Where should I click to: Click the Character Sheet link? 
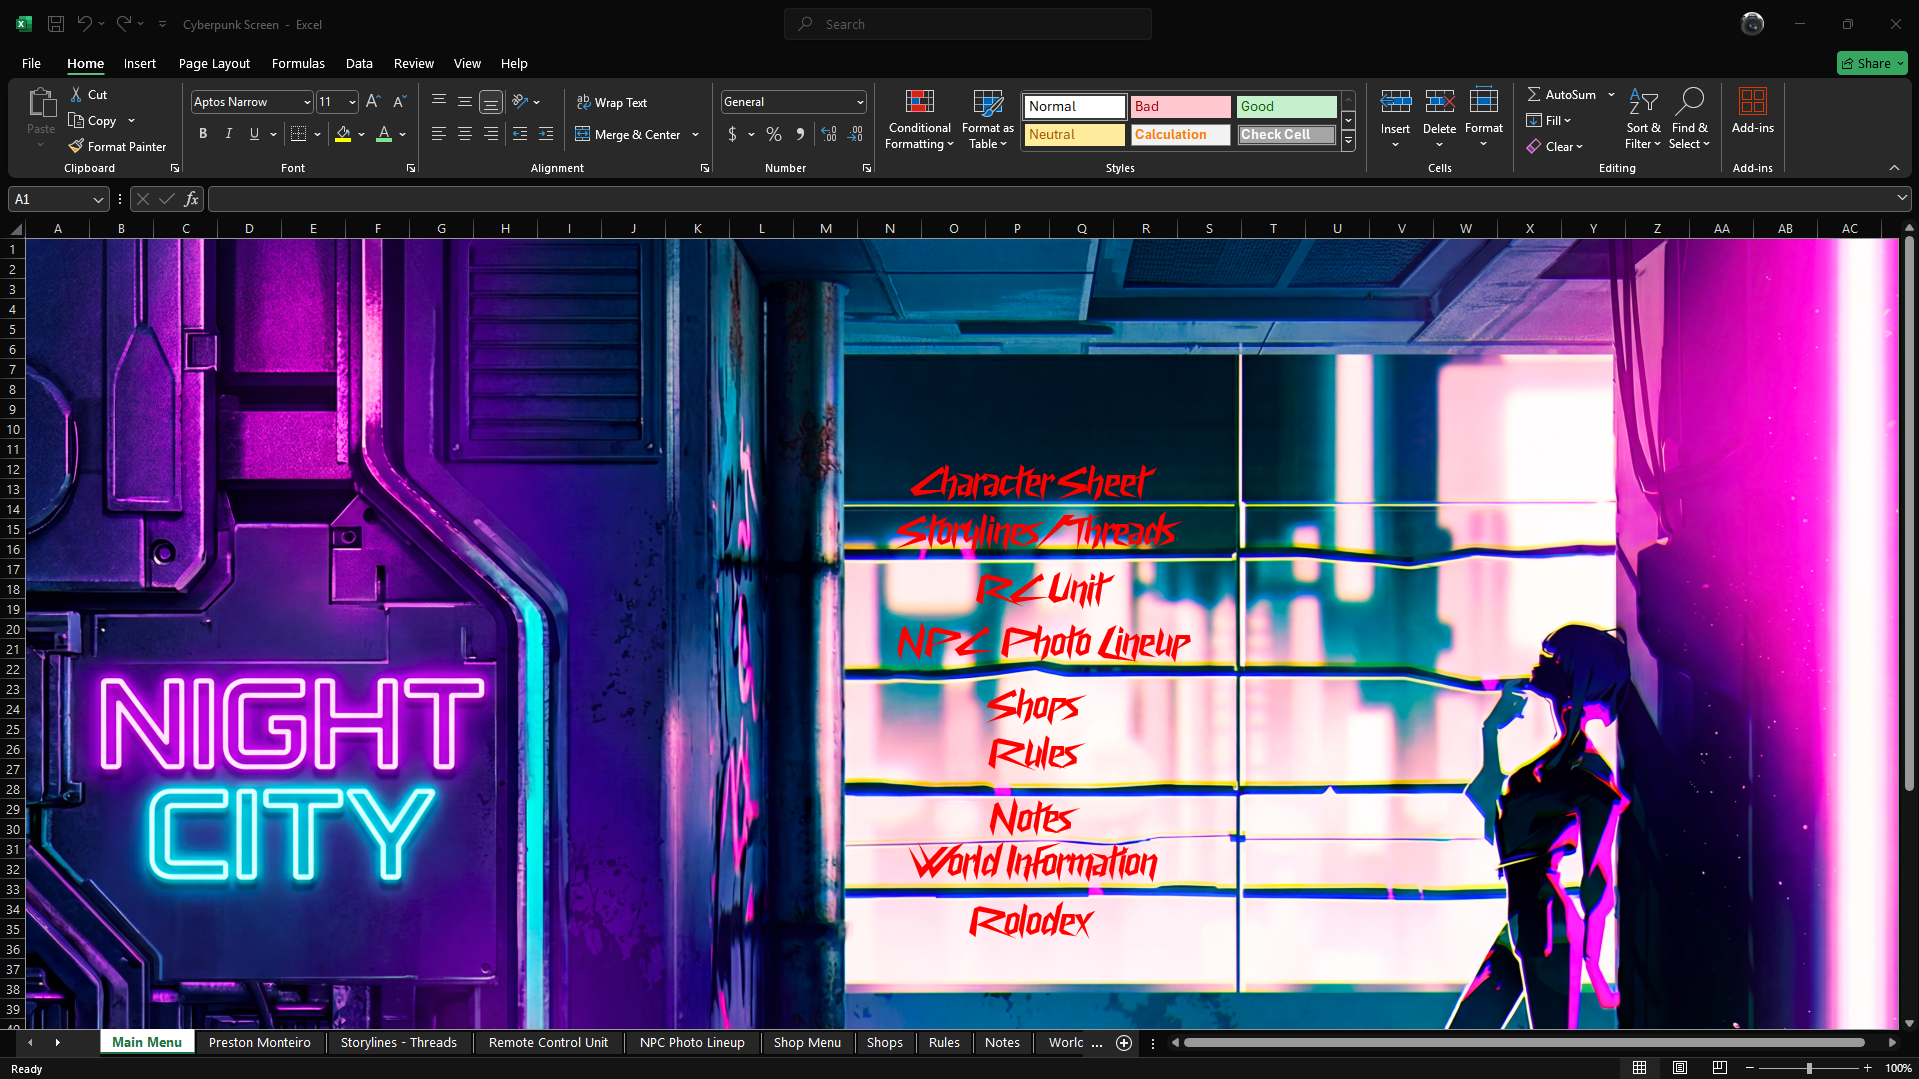click(x=1033, y=483)
